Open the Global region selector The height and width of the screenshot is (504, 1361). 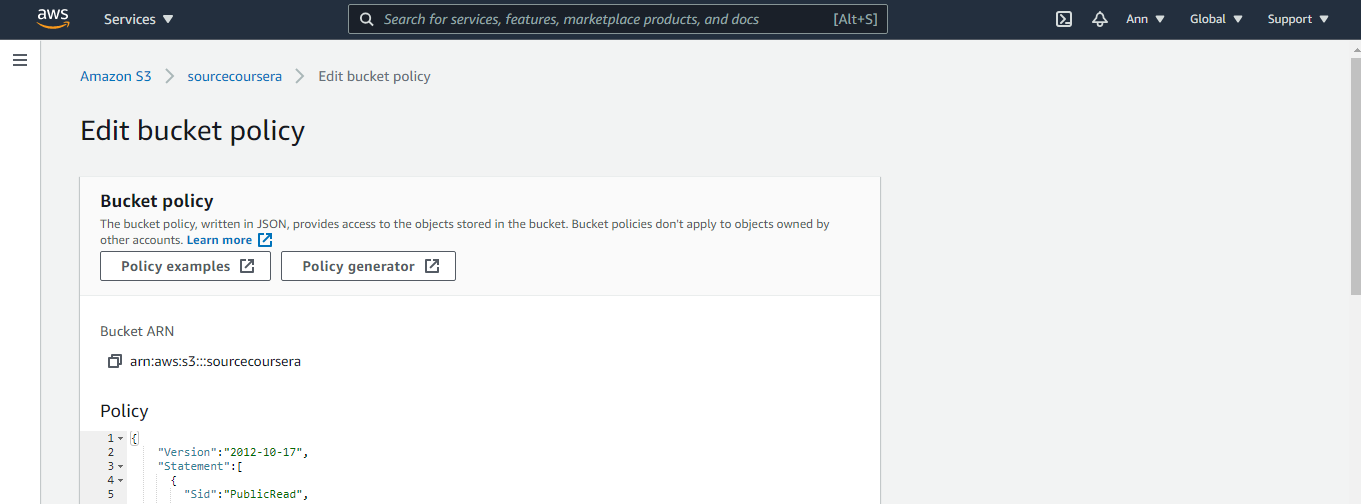[1216, 19]
